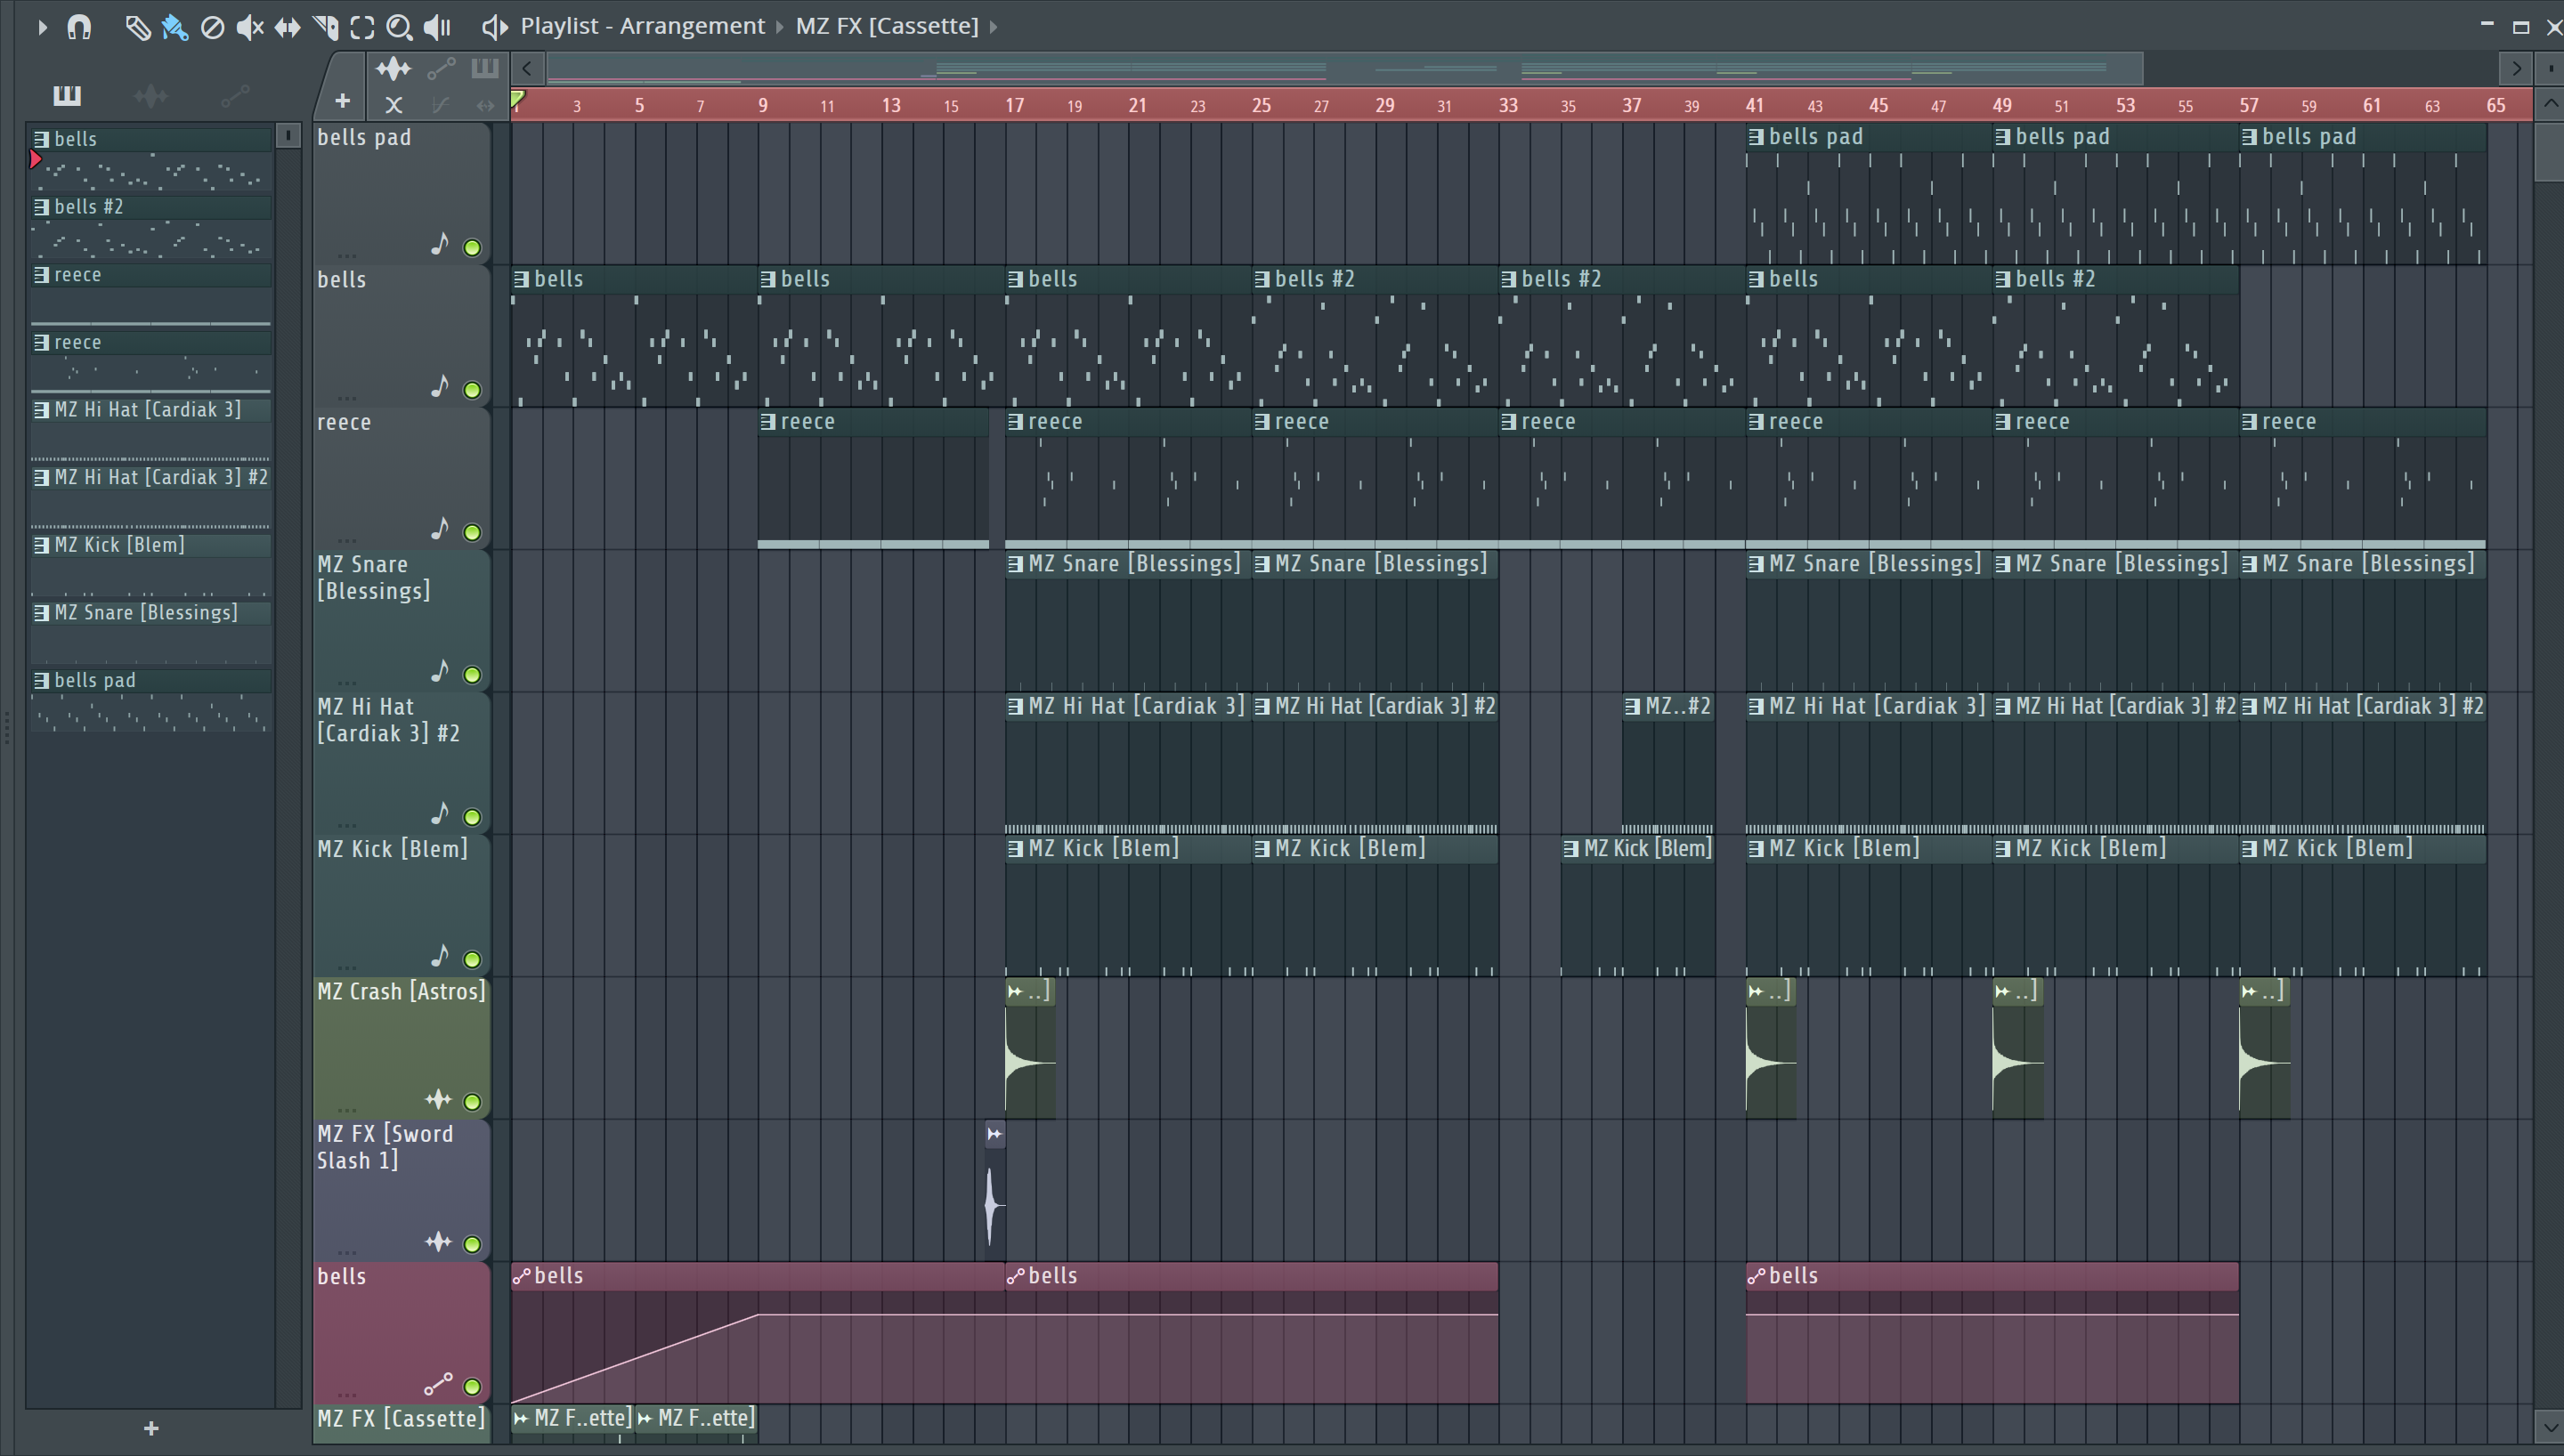Viewport: 2564px width, 1456px height.
Task: Choose the Select marquee tool
Action: click(x=362, y=27)
